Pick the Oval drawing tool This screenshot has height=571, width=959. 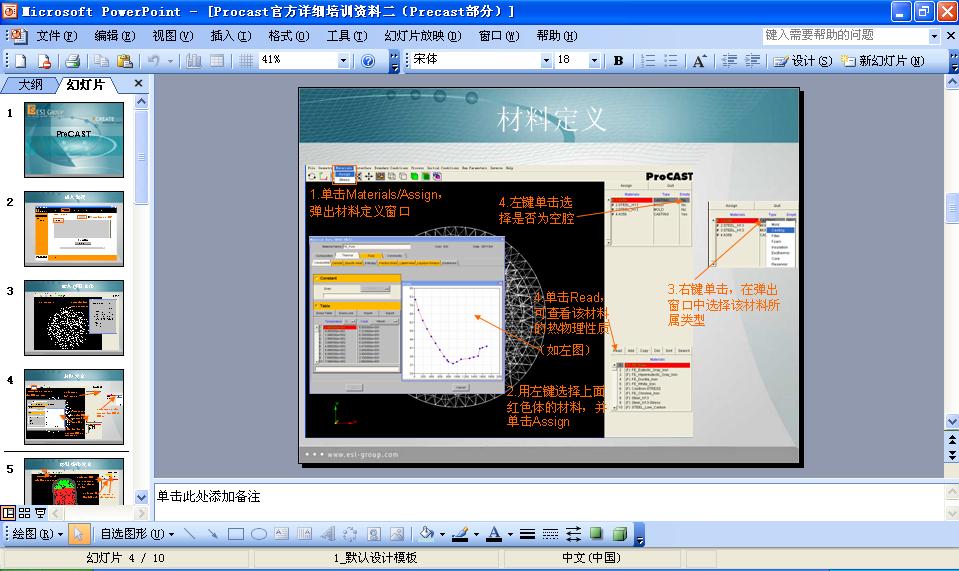259,534
